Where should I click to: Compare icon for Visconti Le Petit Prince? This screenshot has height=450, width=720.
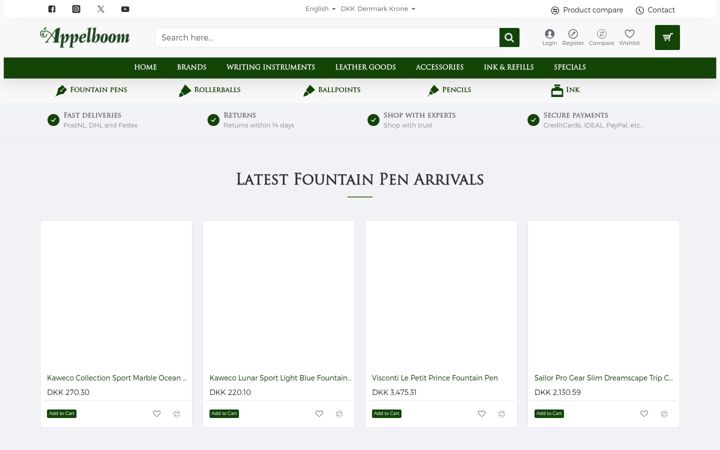[x=502, y=414]
